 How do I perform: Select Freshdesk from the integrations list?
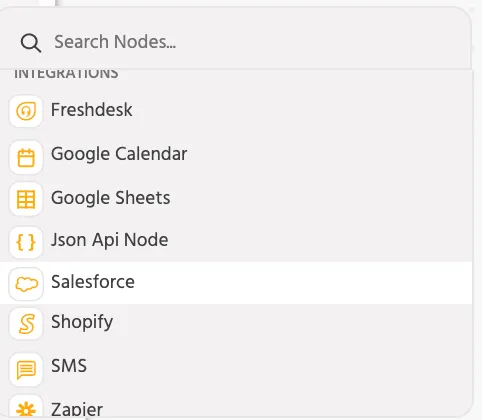pyautogui.click(x=91, y=110)
